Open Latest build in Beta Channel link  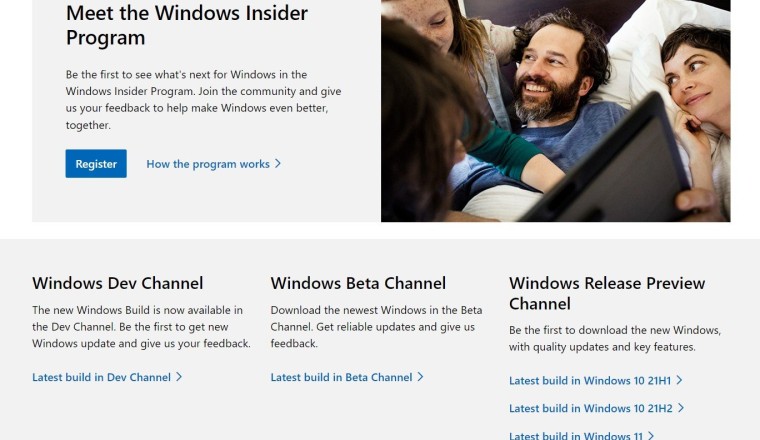pyautogui.click(x=347, y=377)
